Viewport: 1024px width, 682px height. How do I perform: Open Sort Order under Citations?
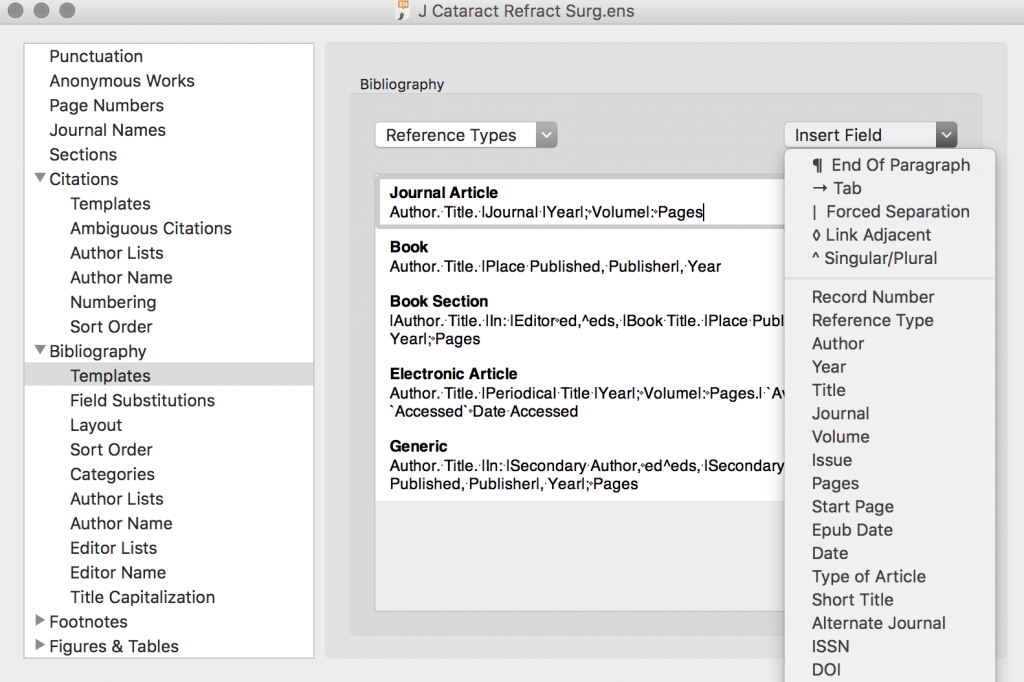111,327
